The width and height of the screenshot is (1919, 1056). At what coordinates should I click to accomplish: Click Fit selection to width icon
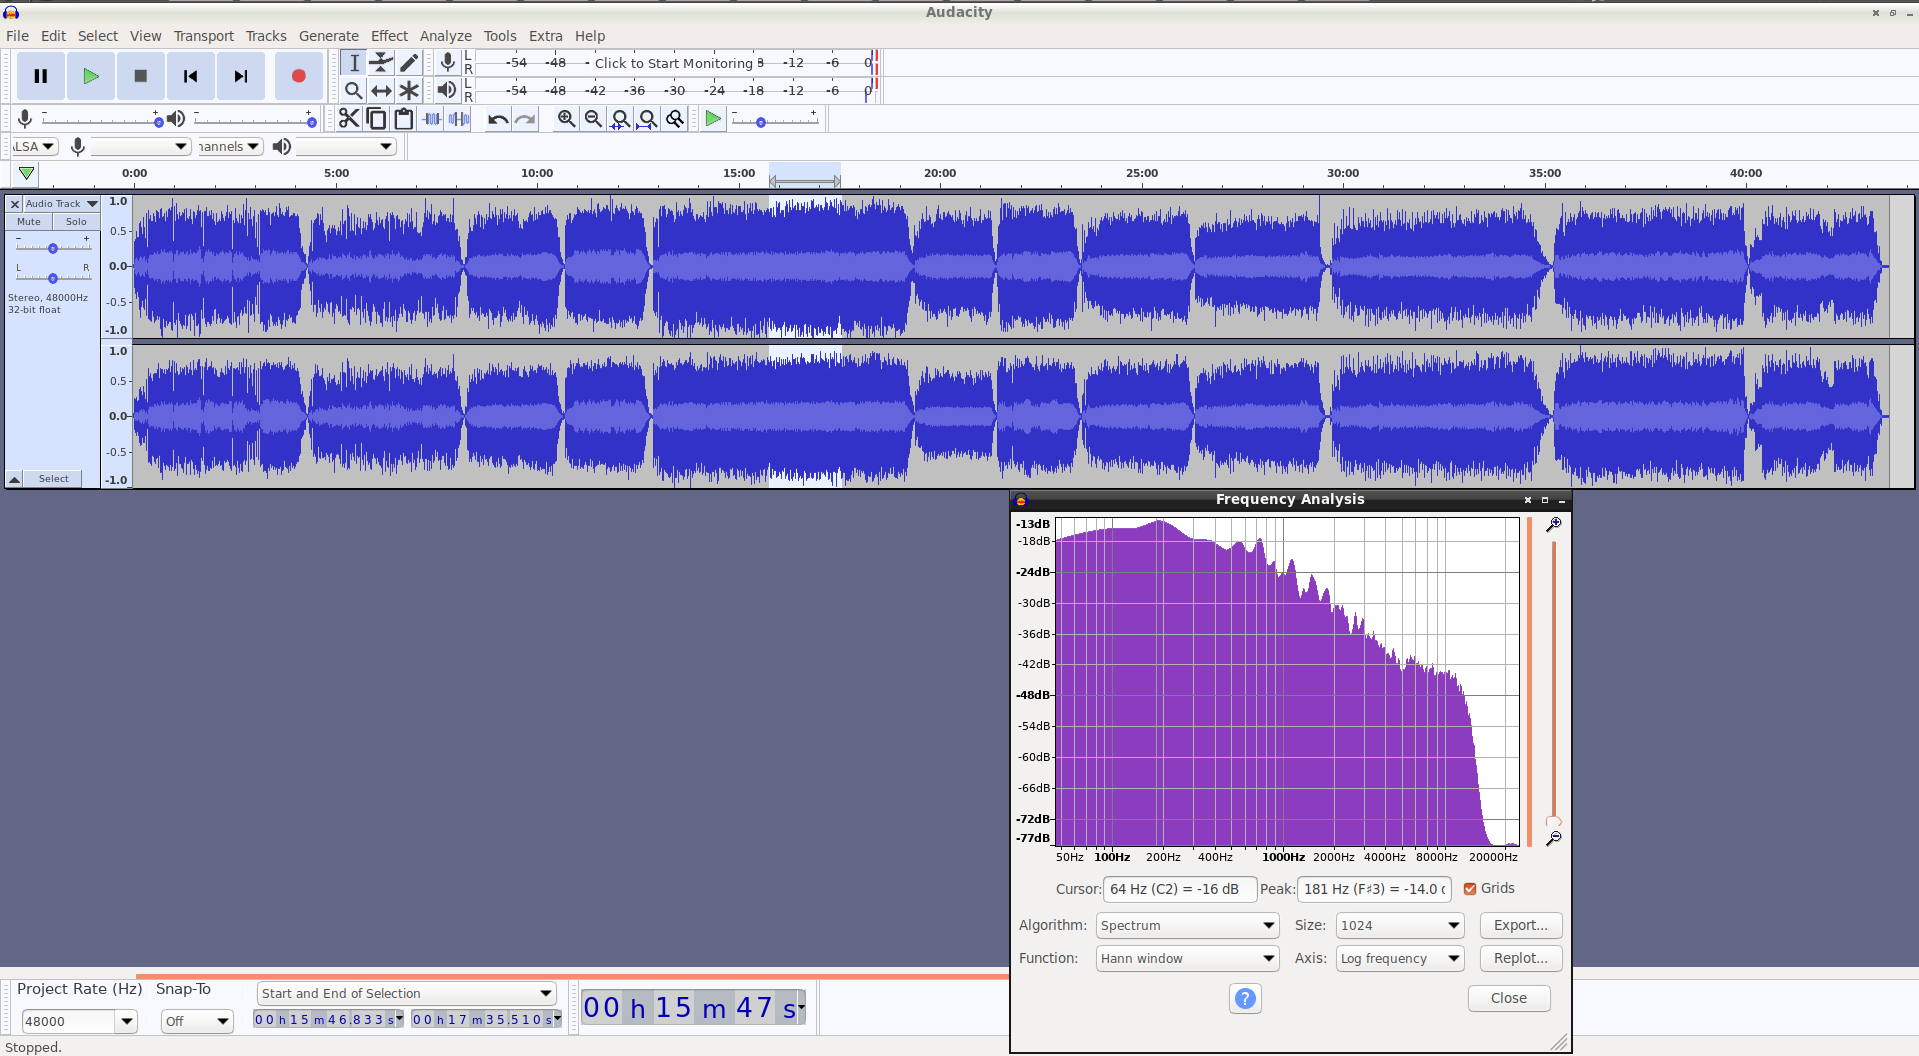coord(621,118)
